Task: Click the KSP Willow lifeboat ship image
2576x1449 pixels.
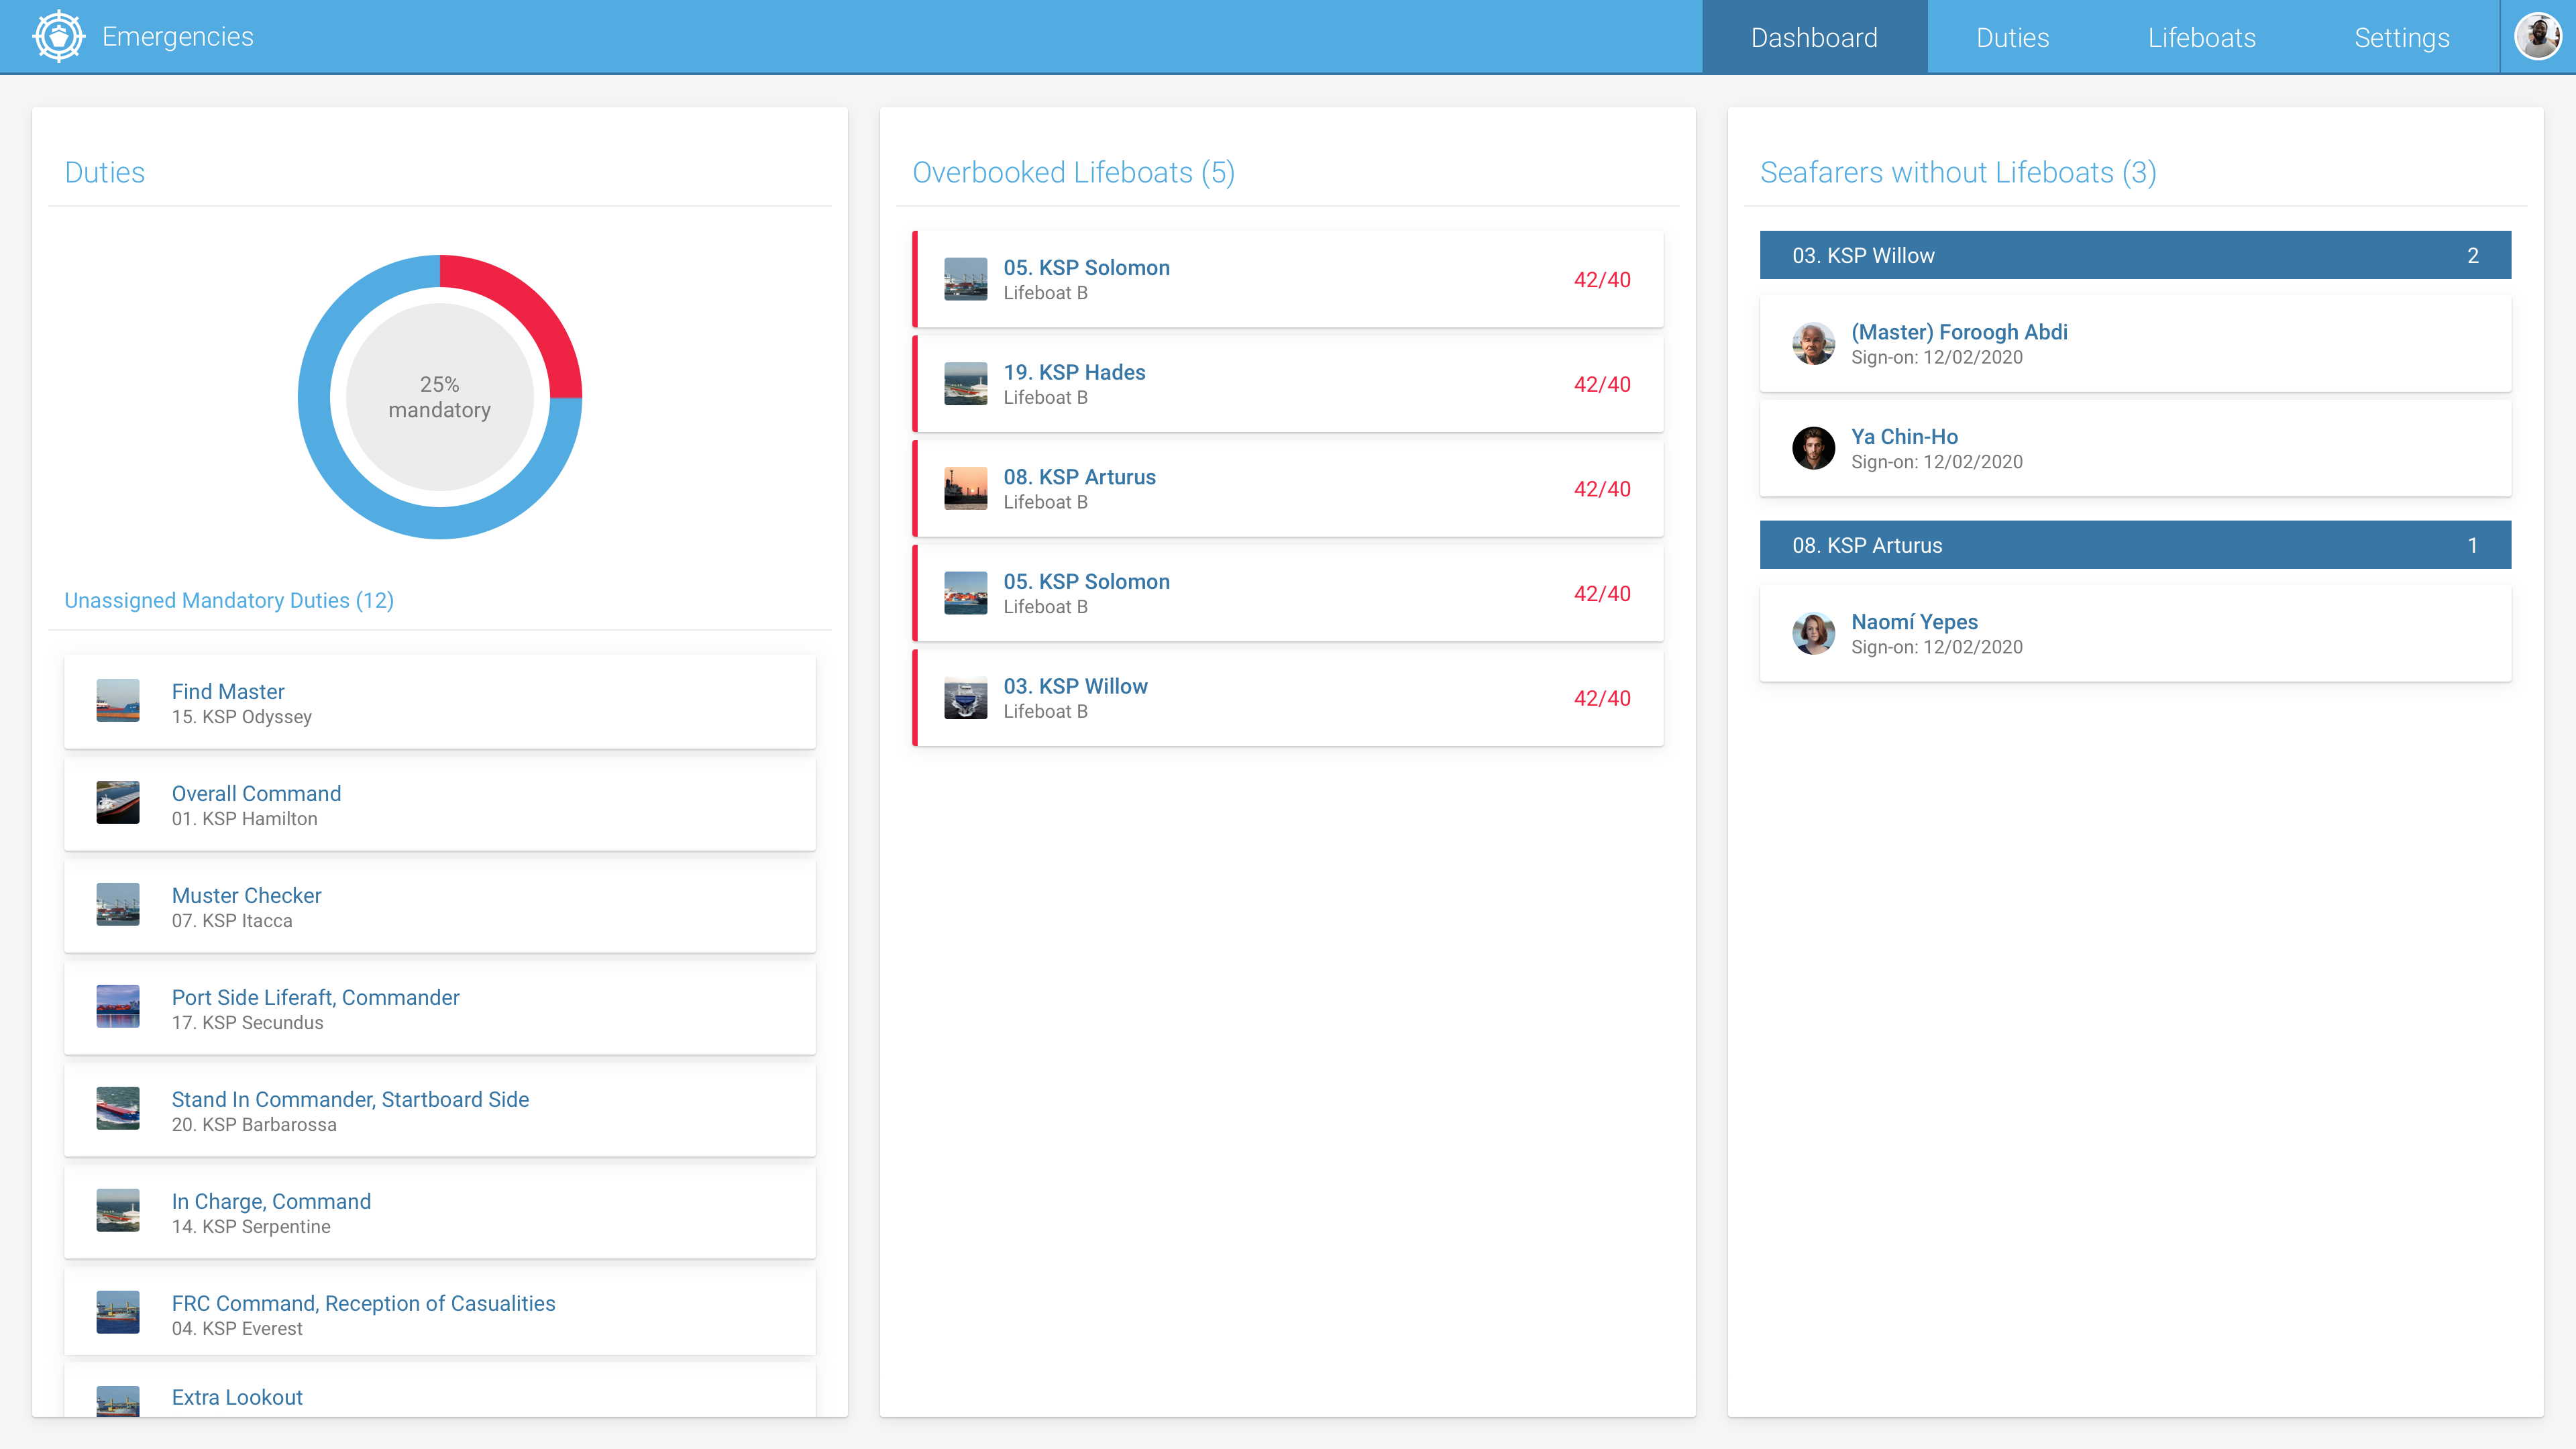Action: 965,698
